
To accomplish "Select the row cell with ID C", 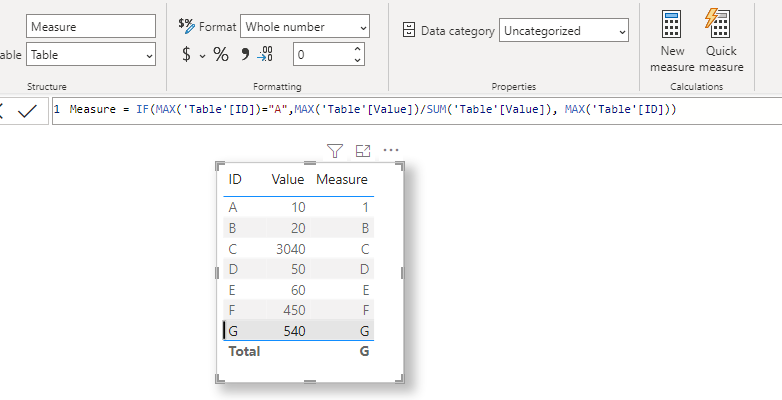I will pos(233,249).
